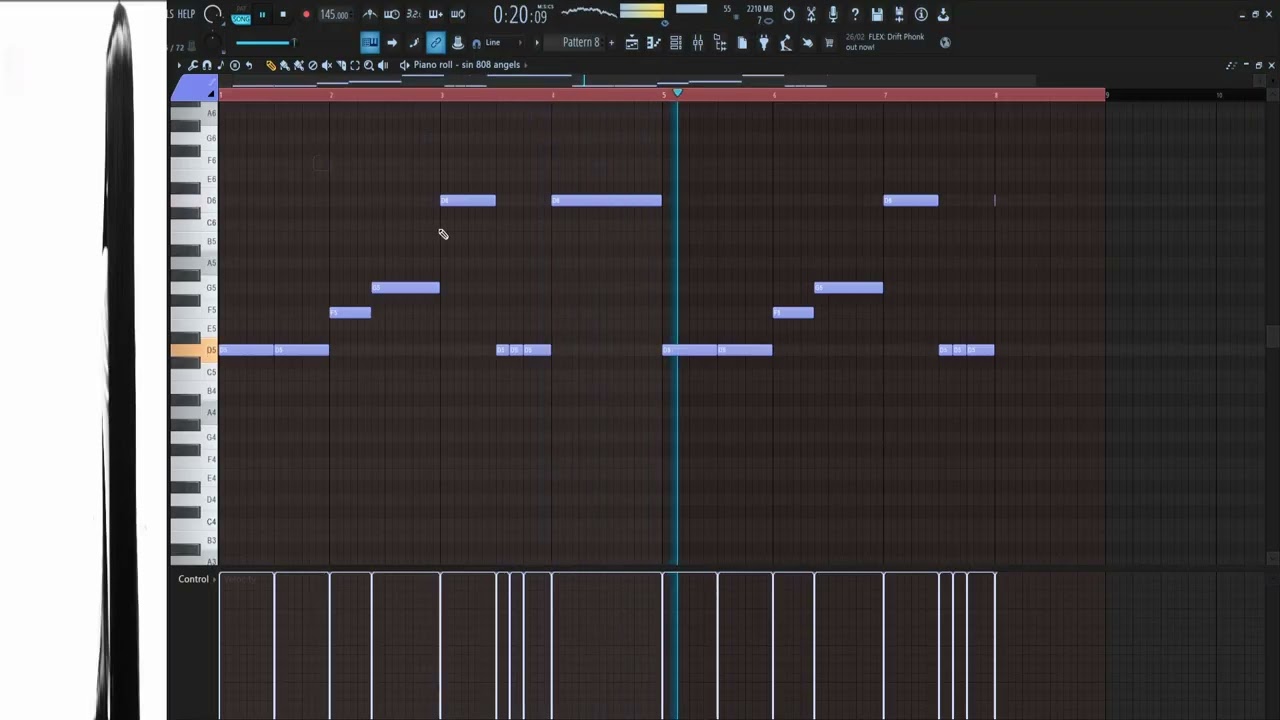The width and height of the screenshot is (1280, 720).
Task: Open the Pattern 8 selector
Action: 581,42
